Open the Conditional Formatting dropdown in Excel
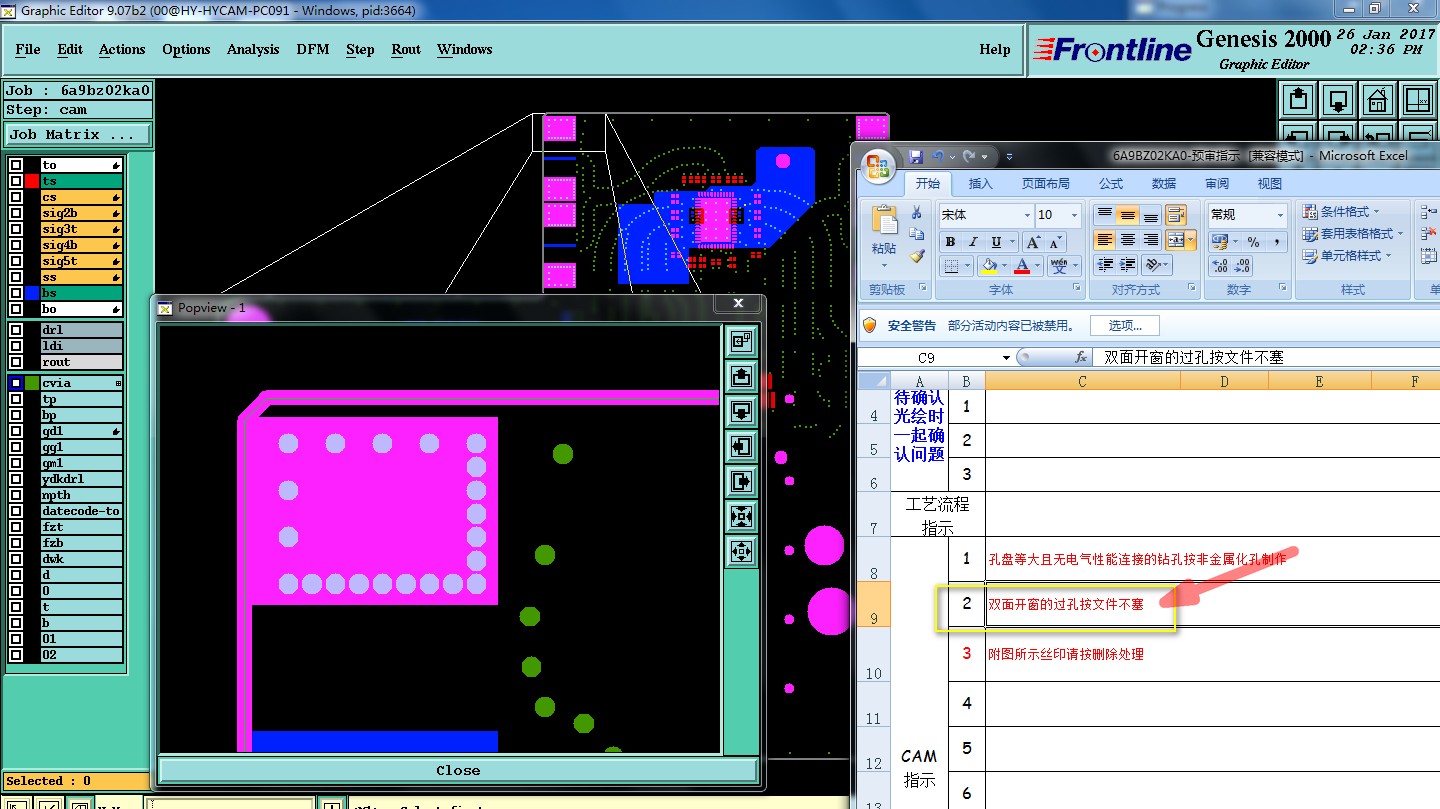The height and width of the screenshot is (809, 1440). (x=1340, y=211)
